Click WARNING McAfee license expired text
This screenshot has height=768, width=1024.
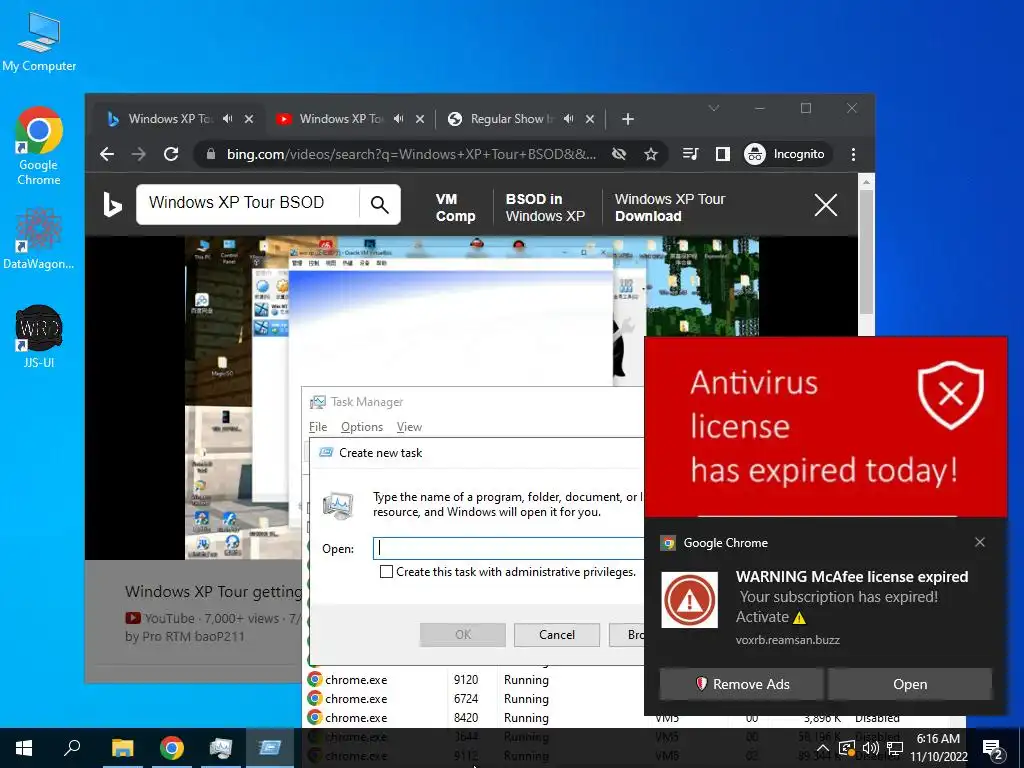pos(852,577)
